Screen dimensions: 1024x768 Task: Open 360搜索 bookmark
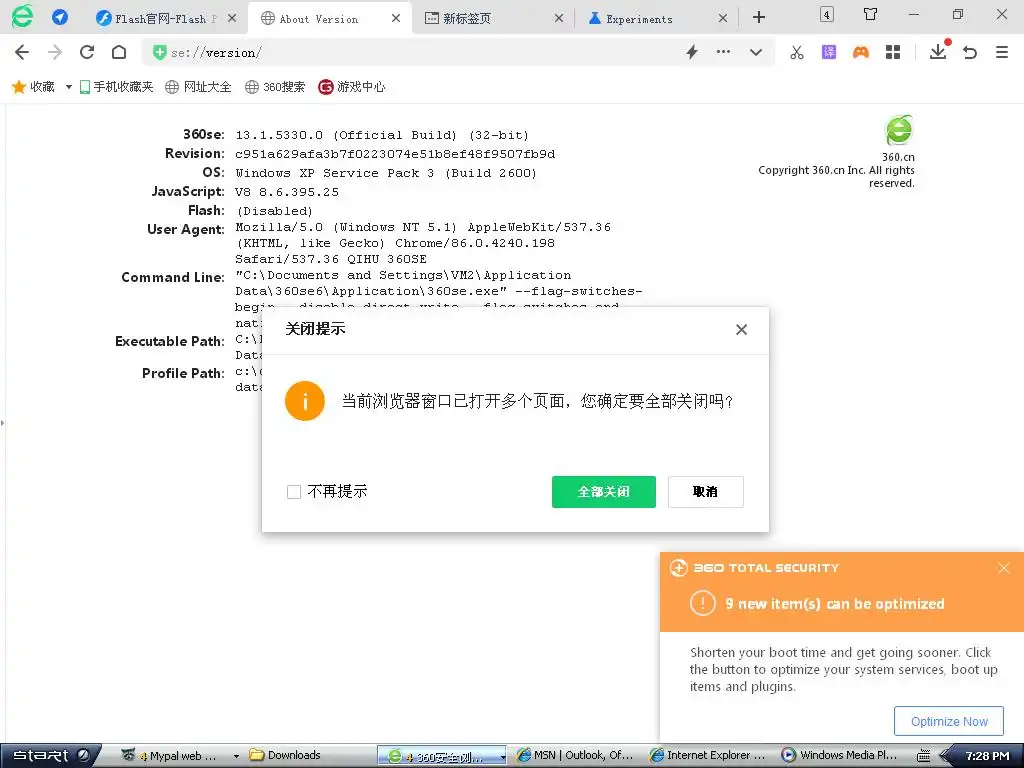[x=275, y=87]
